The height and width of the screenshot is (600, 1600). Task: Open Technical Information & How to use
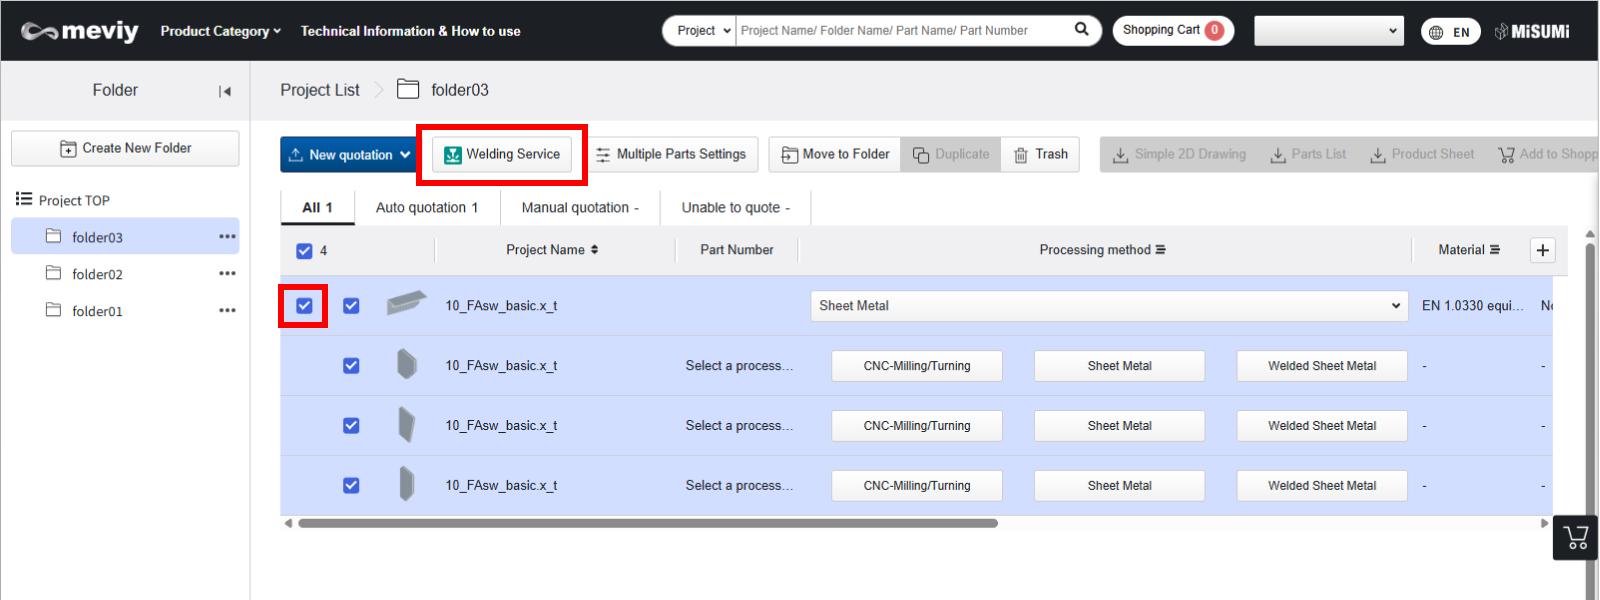(410, 31)
